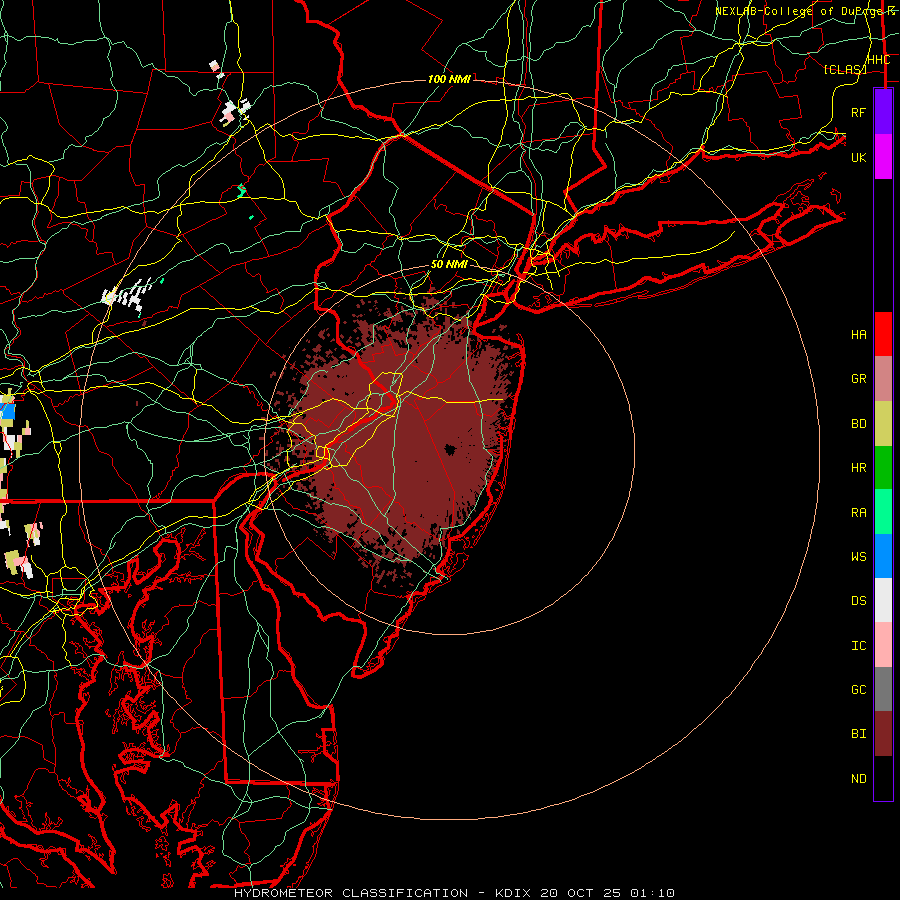Click the RF legend label
900x900 pixels.
tap(858, 112)
